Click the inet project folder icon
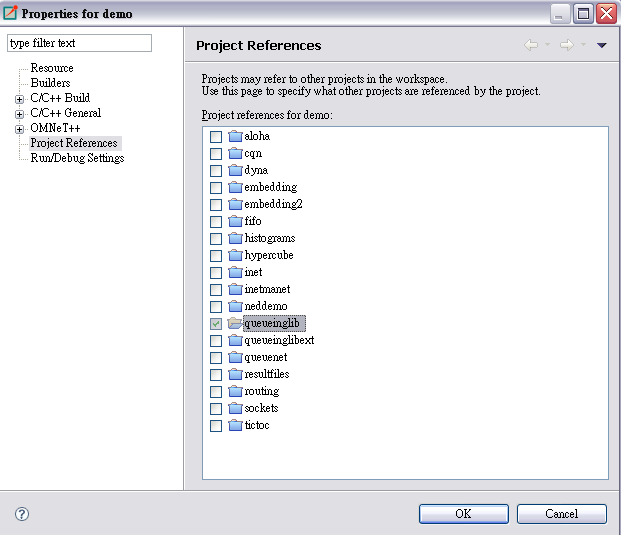Screen dimensions: 621x535 pyautogui.click(x=235, y=272)
